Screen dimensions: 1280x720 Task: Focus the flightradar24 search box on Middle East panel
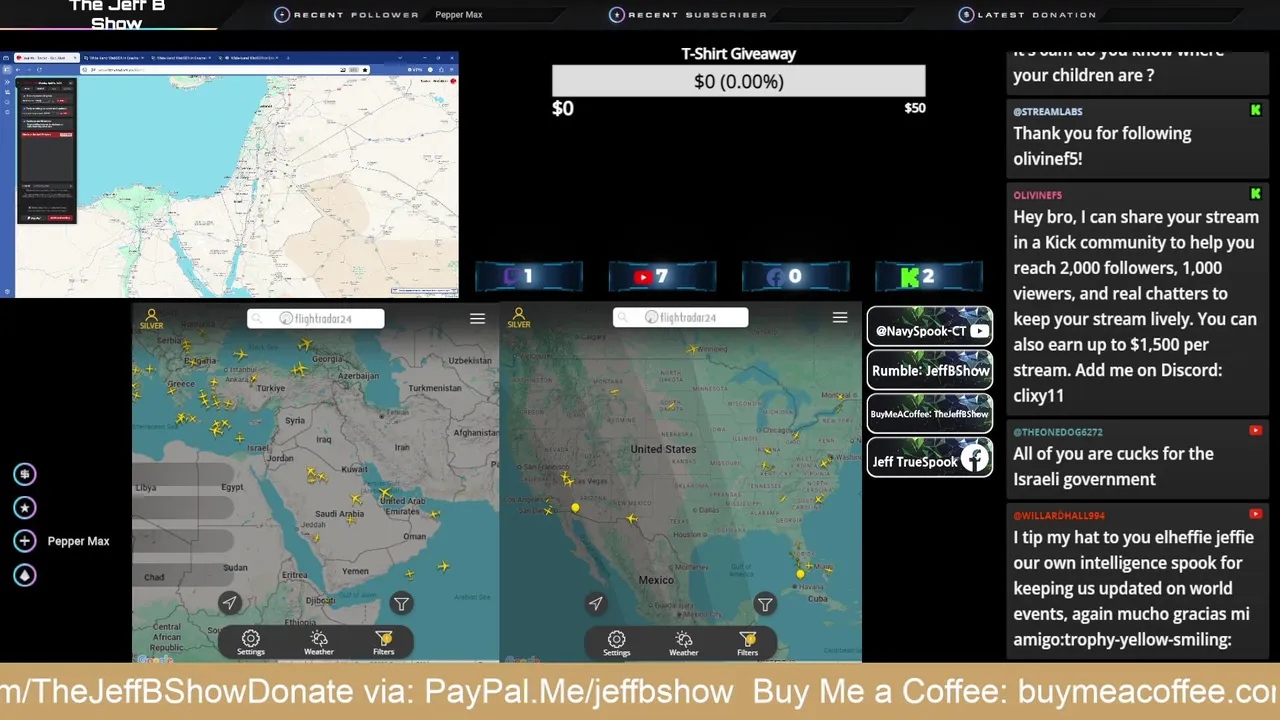pos(316,318)
